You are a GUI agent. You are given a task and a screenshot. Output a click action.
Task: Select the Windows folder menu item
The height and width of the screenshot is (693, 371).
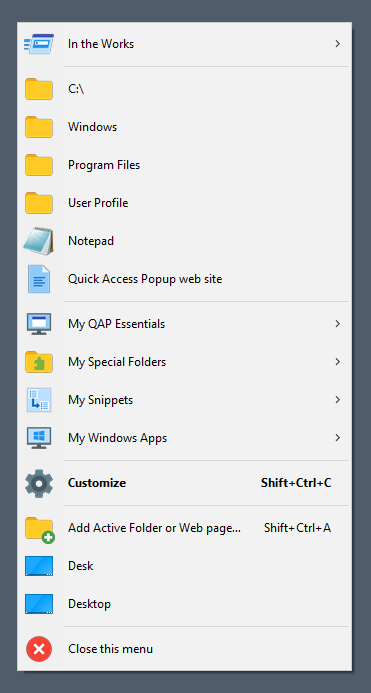184,127
